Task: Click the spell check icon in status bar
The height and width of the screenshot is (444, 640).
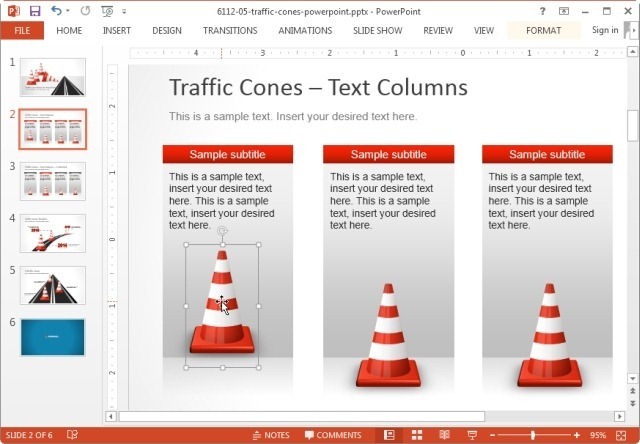Action: pos(72,435)
